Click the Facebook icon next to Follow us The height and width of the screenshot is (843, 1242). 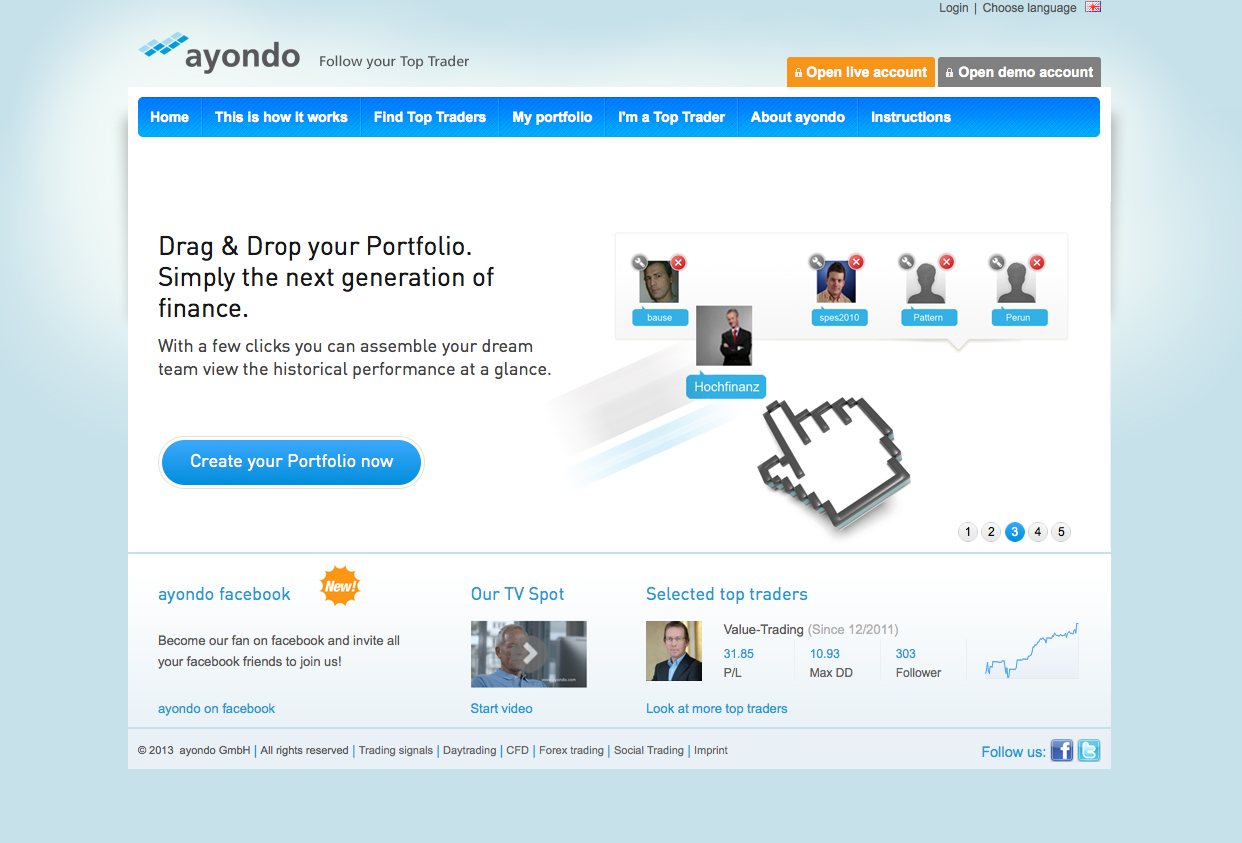click(x=1061, y=750)
